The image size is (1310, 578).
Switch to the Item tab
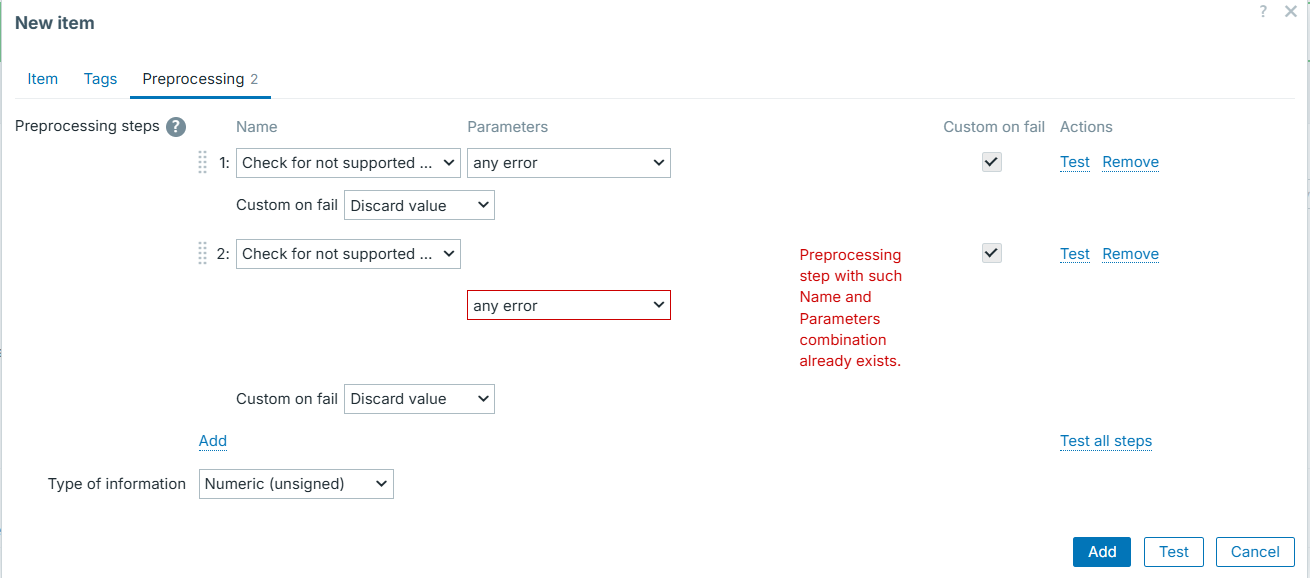43,79
